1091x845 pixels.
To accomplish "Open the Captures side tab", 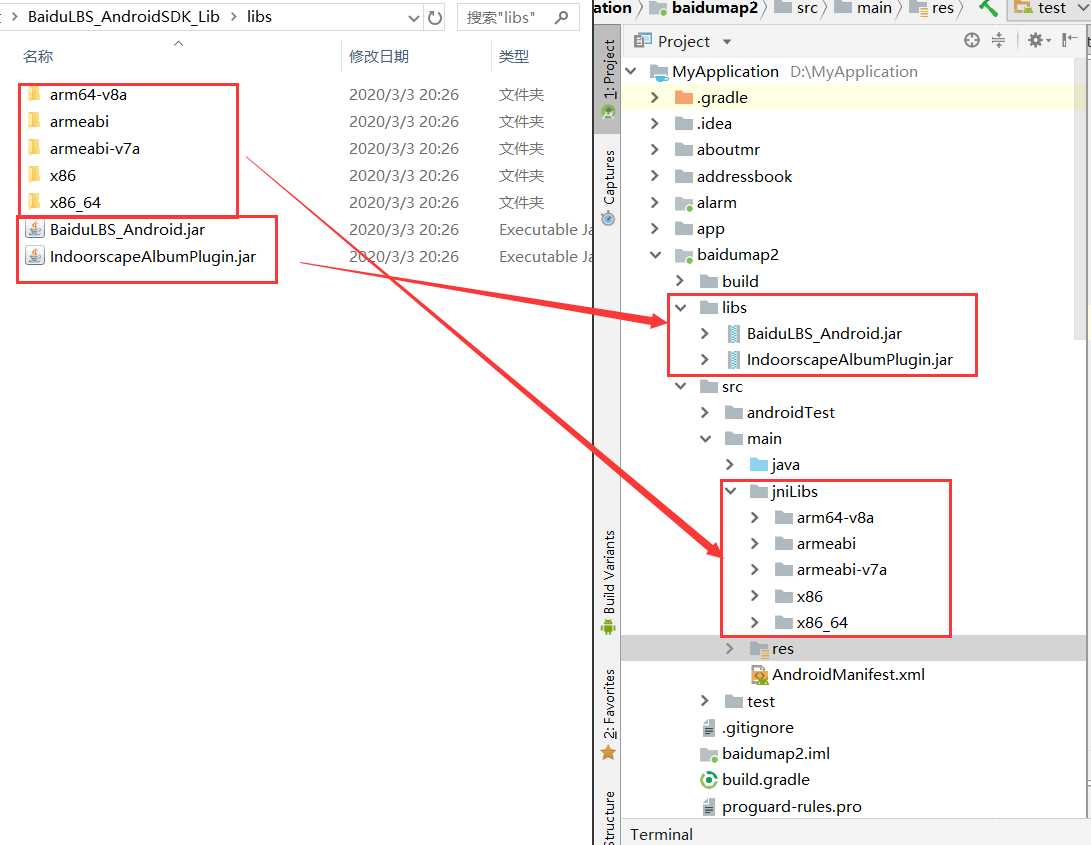I will pyautogui.click(x=609, y=187).
